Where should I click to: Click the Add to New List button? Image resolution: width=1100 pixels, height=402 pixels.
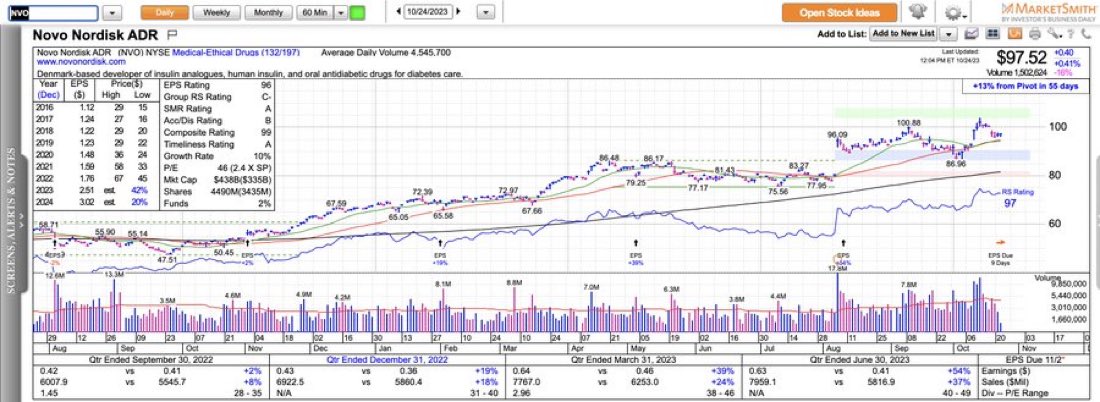point(904,33)
